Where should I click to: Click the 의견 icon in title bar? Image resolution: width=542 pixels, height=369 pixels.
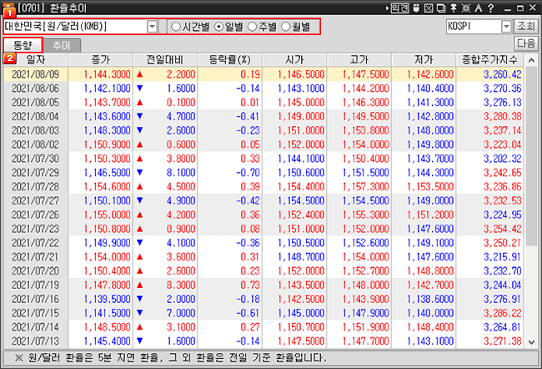[x=400, y=8]
